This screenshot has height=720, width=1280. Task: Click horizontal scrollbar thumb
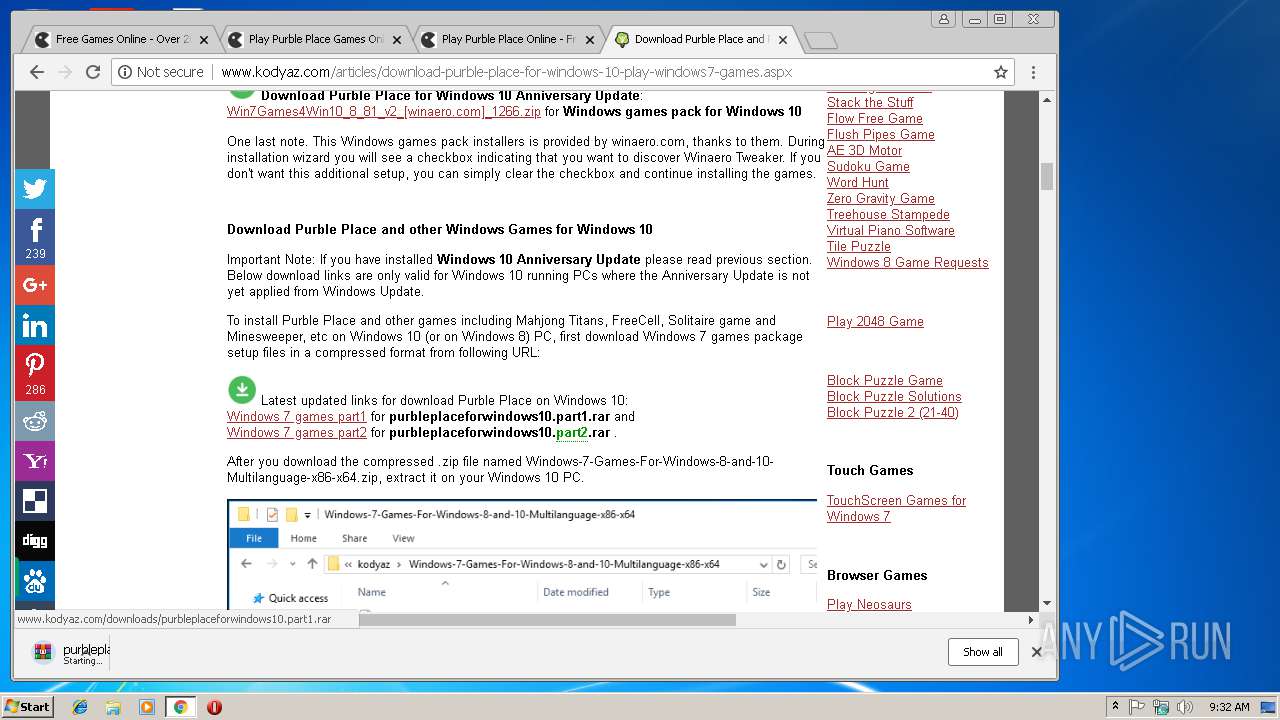point(548,620)
